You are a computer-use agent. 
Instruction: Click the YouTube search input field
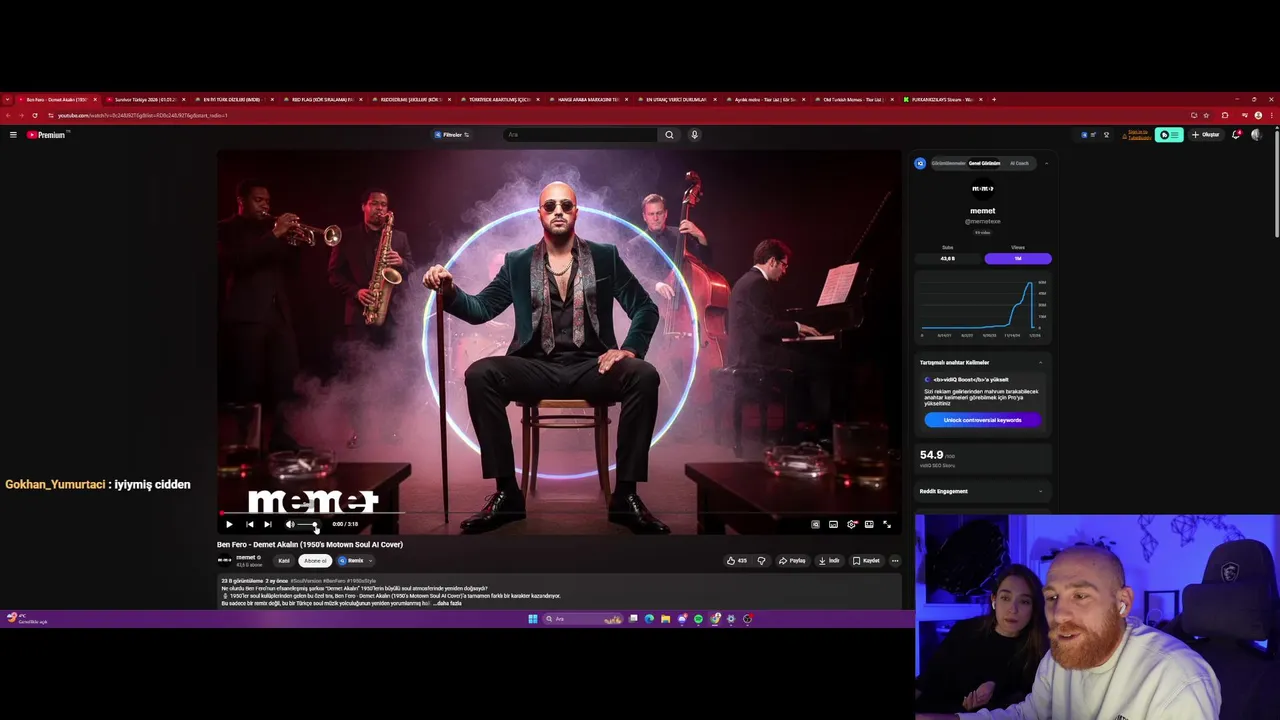click(x=580, y=135)
